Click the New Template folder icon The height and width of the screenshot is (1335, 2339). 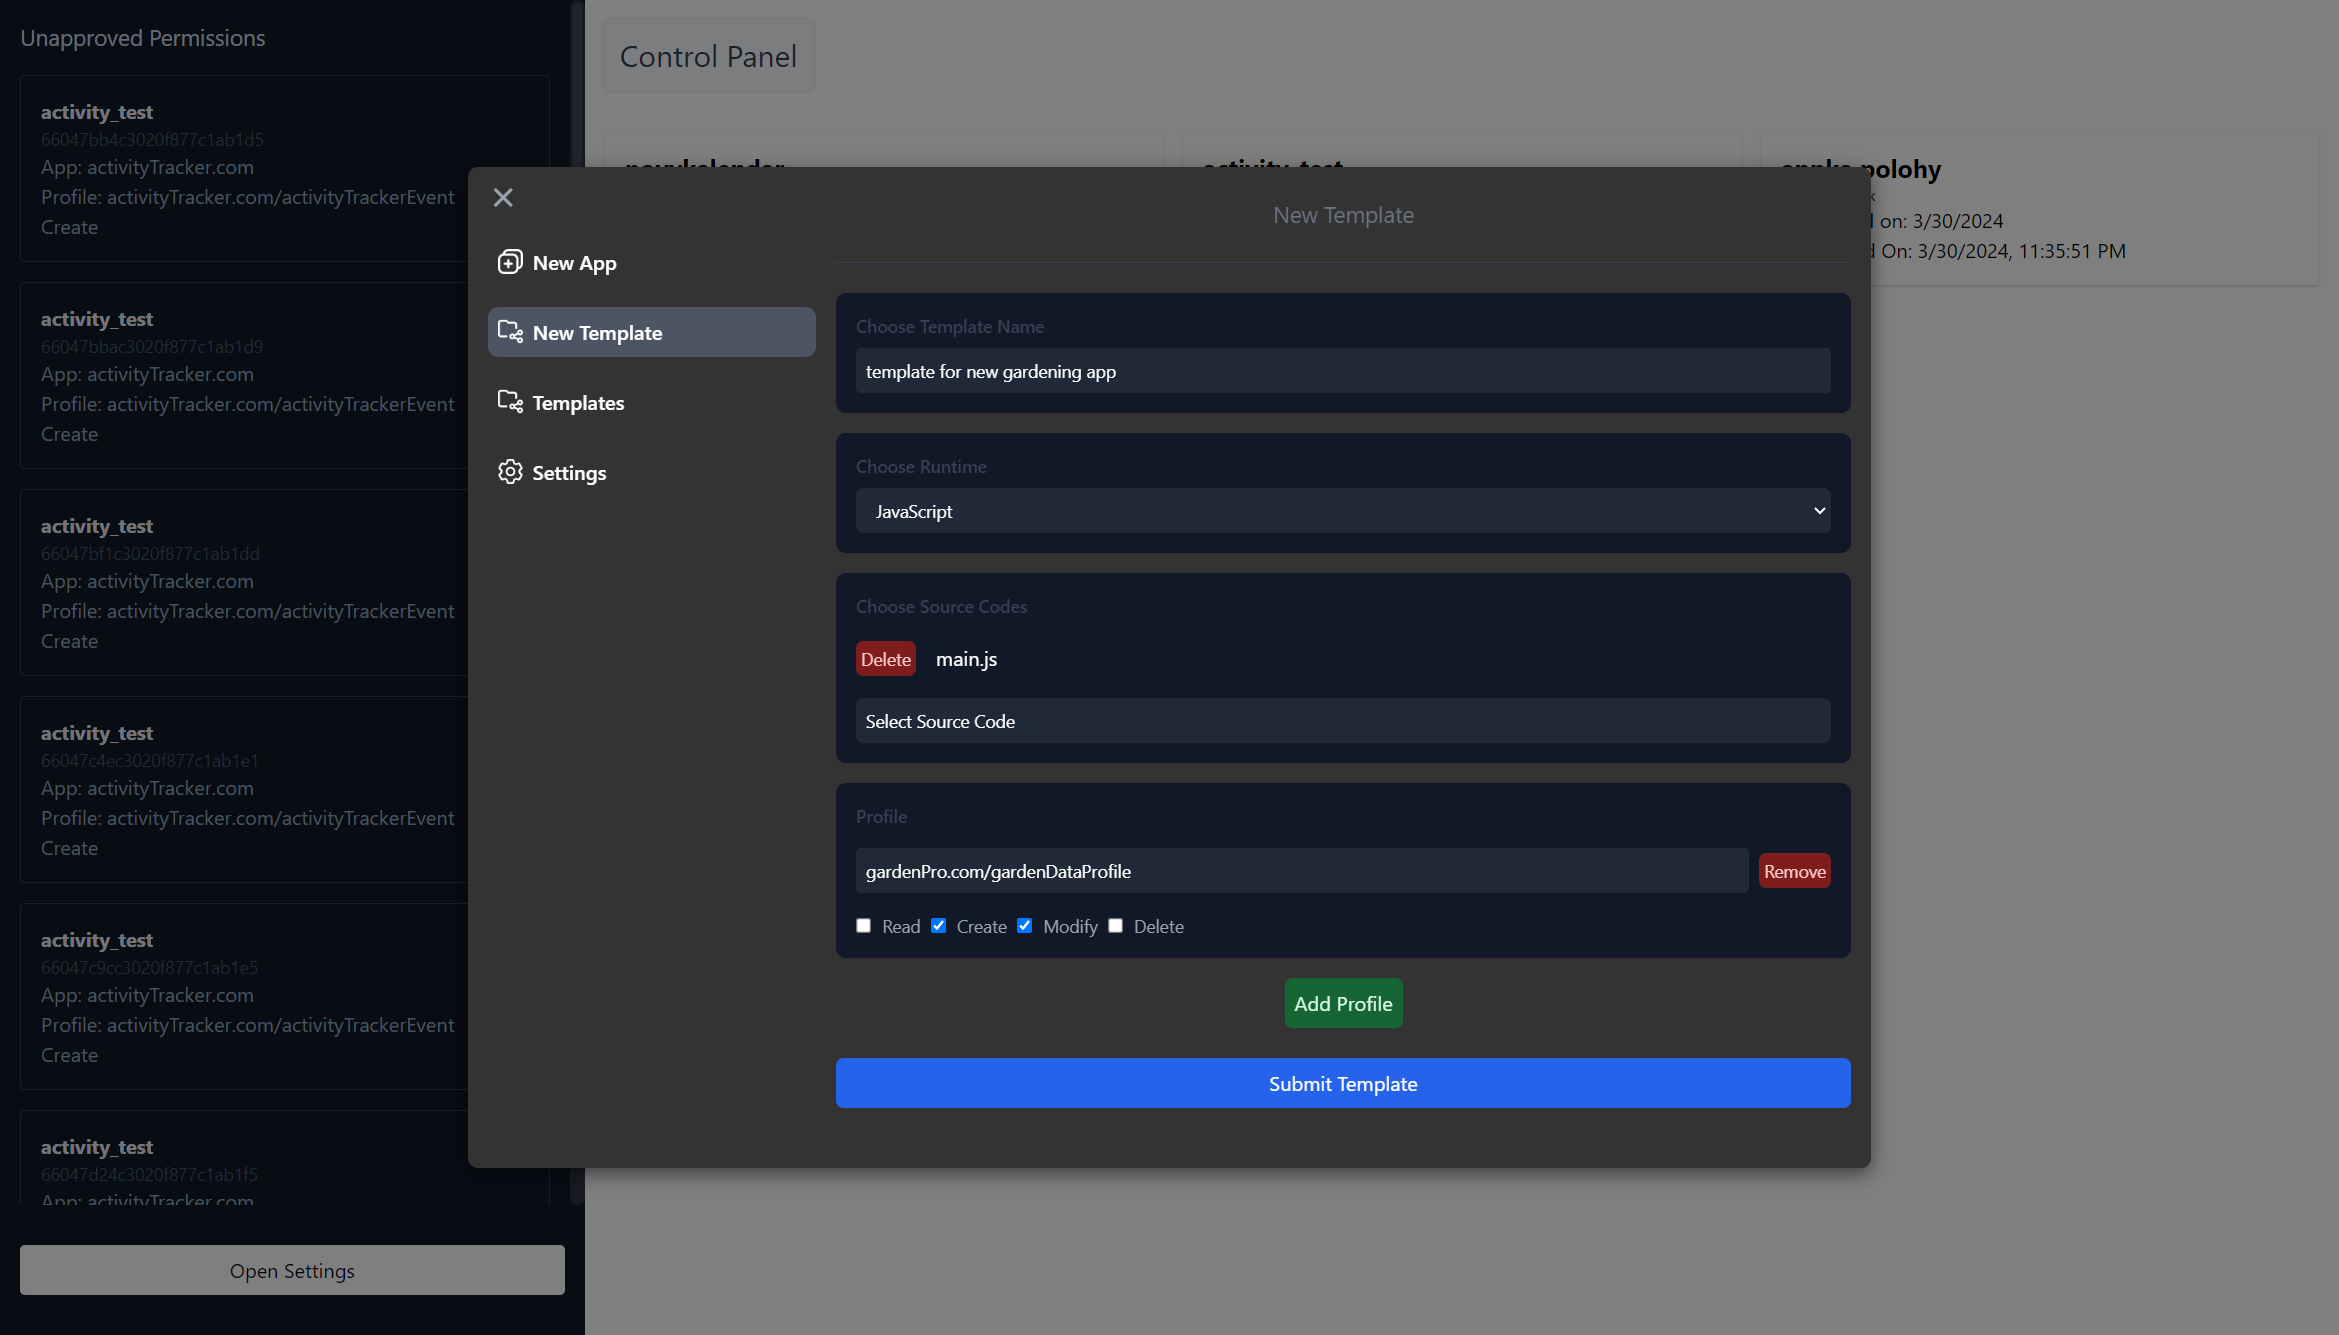click(510, 332)
